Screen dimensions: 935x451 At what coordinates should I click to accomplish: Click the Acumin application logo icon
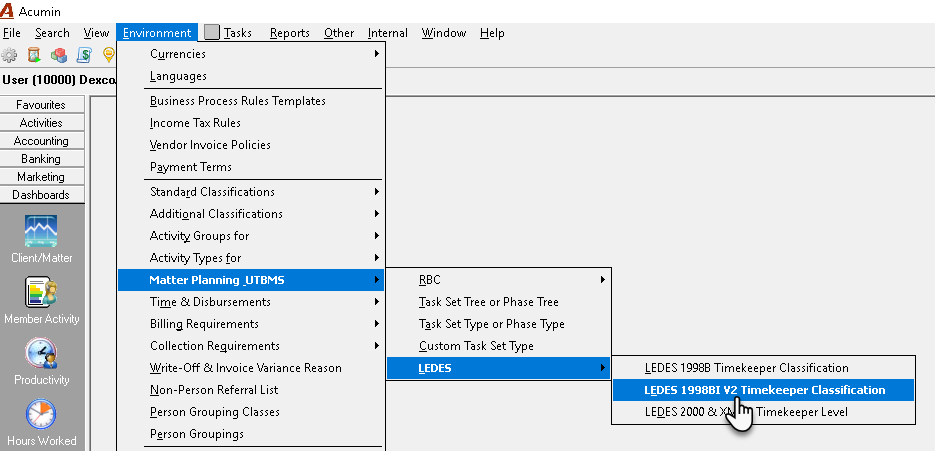7,11
